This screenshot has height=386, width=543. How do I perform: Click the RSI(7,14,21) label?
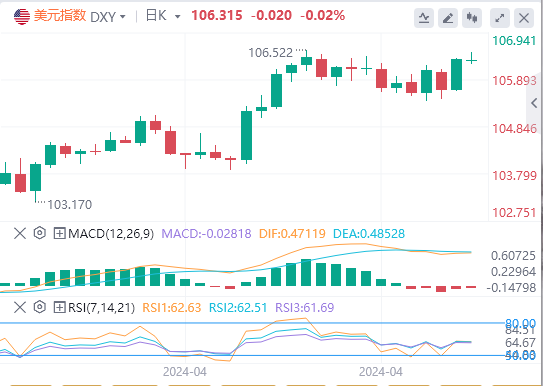click(x=101, y=307)
